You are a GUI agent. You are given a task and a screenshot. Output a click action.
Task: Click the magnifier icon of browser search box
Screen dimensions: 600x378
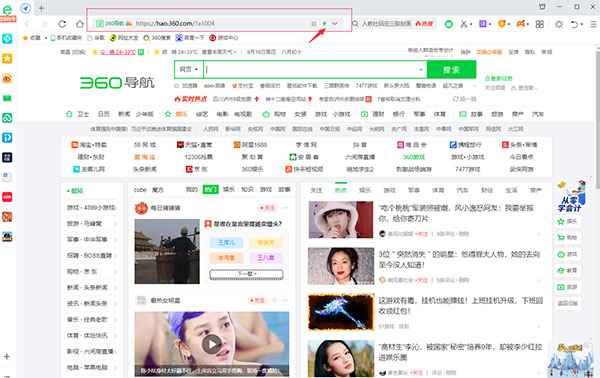click(x=355, y=24)
